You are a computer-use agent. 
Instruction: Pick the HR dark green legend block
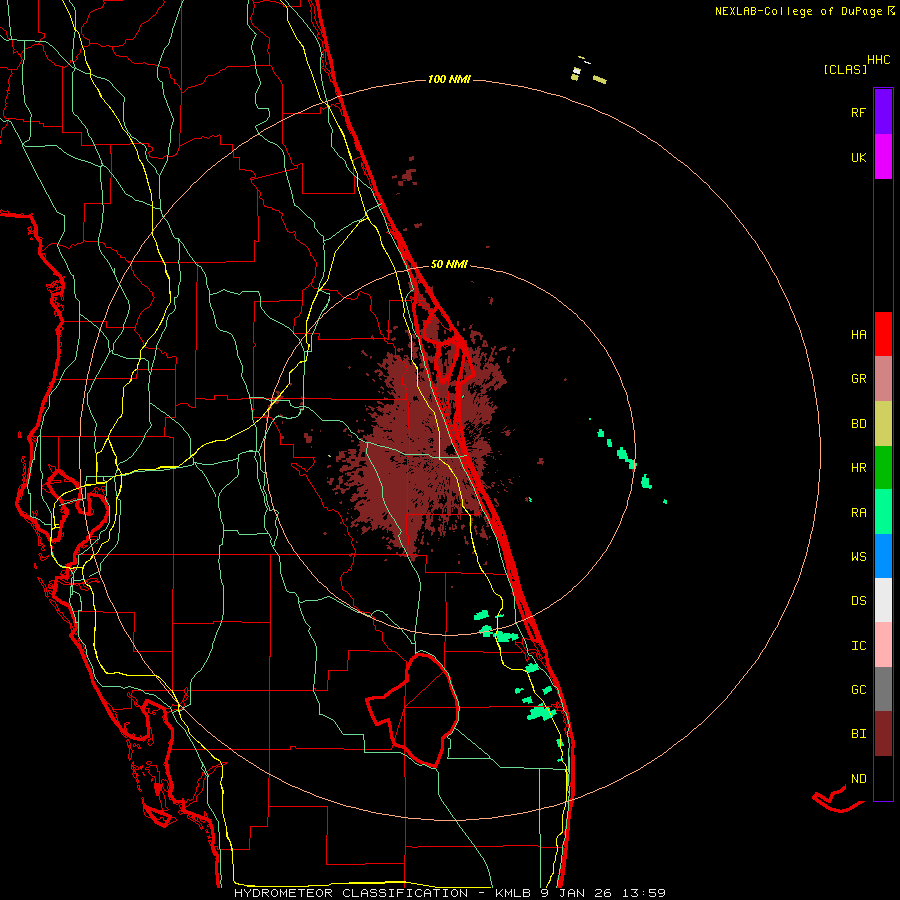883,468
